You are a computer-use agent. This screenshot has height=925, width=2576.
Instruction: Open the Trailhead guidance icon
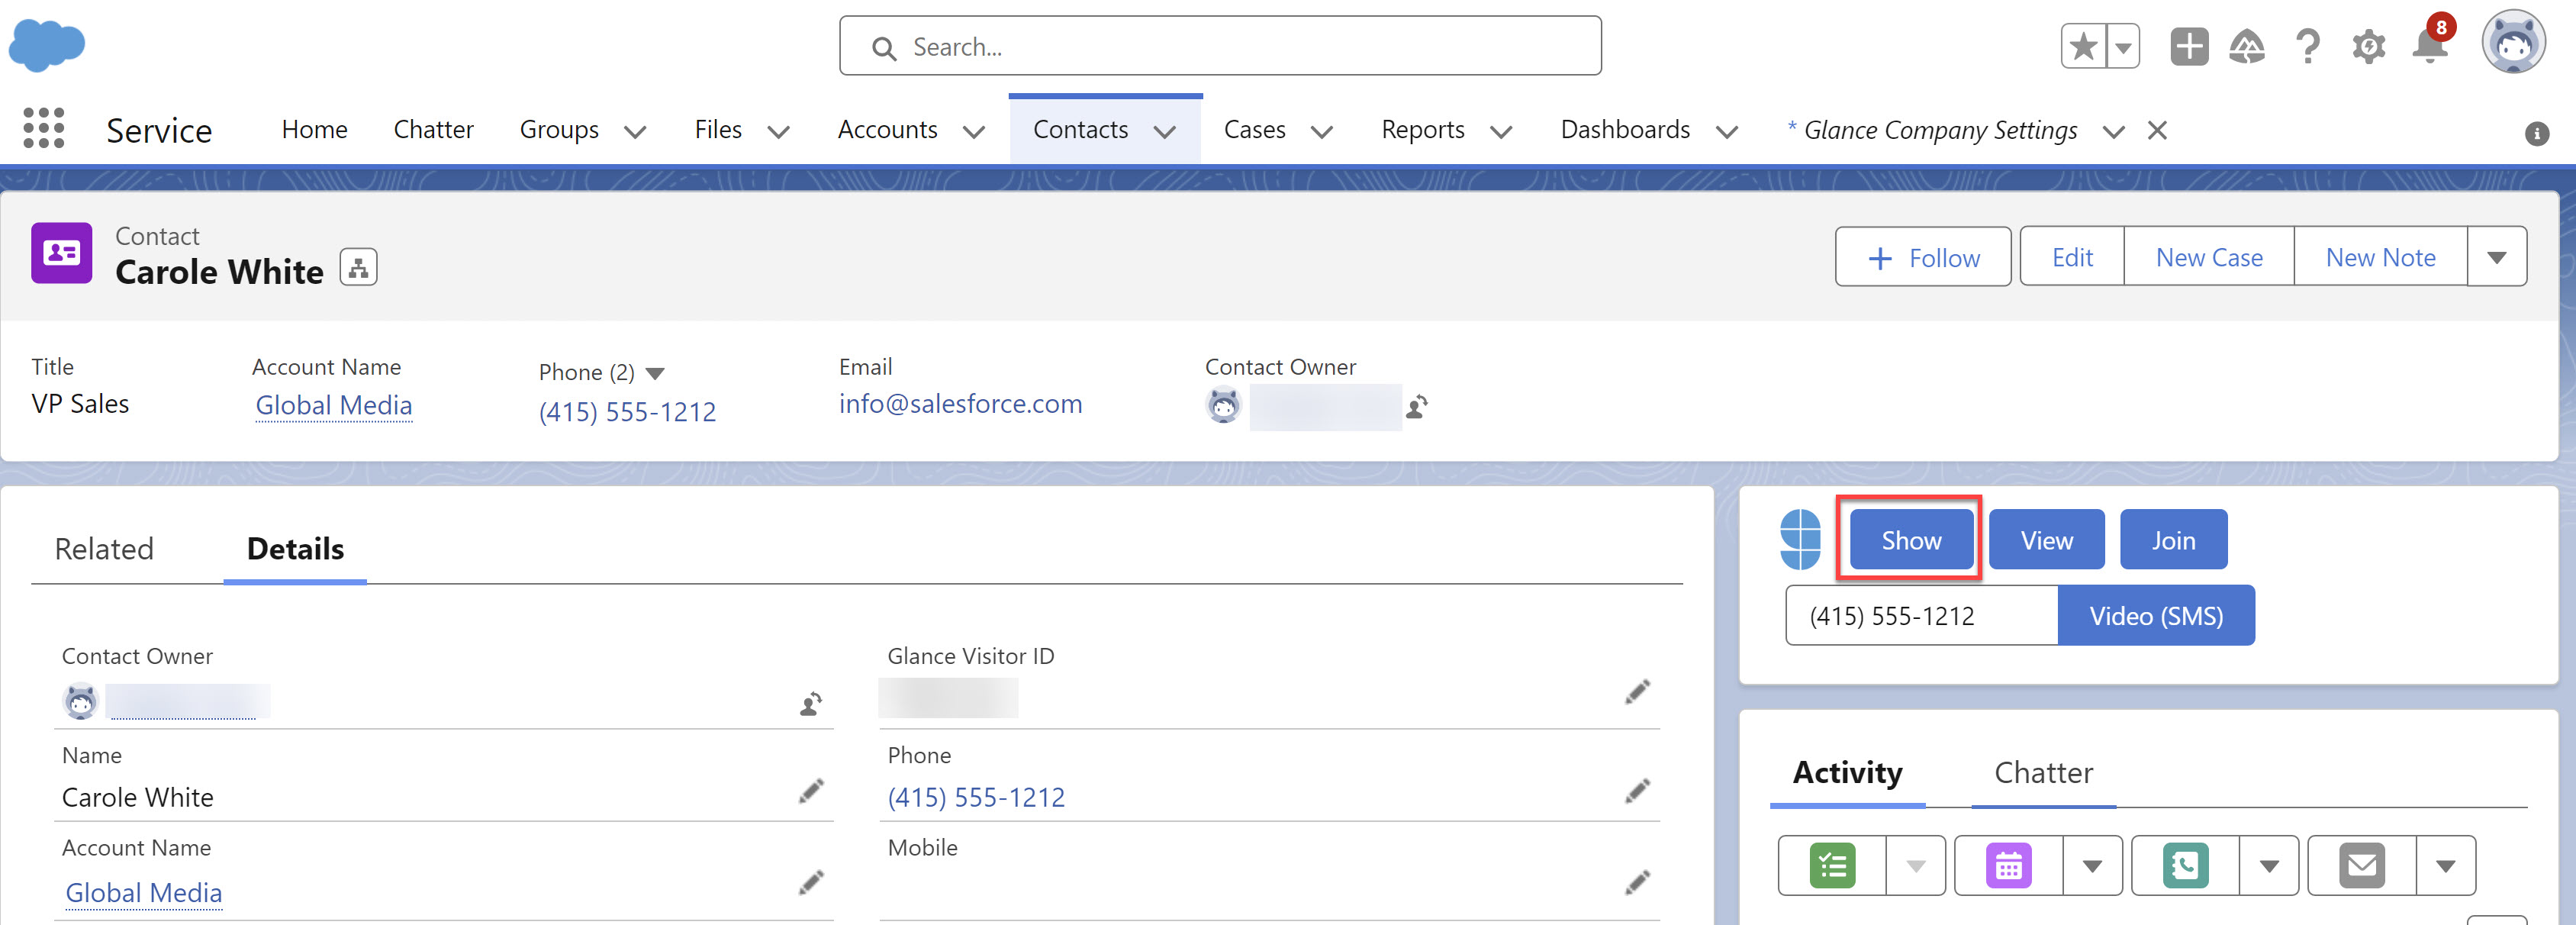click(2247, 46)
